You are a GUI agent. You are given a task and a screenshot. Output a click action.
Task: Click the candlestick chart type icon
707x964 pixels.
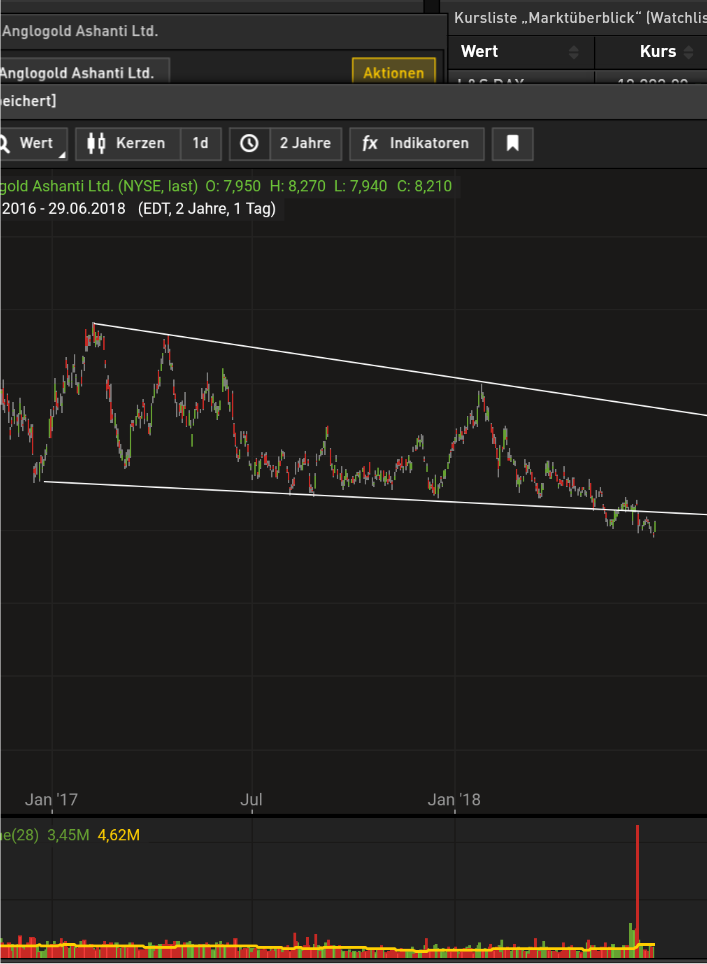coord(96,143)
